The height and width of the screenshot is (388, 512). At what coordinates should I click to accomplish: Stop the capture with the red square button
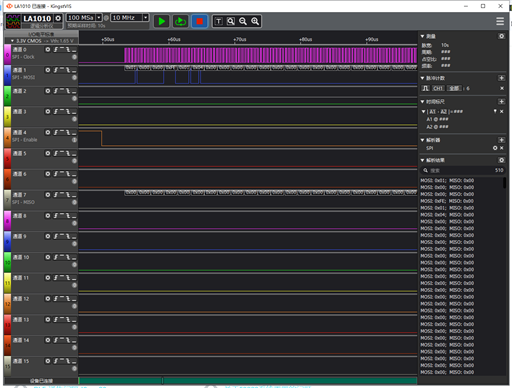coord(199,21)
